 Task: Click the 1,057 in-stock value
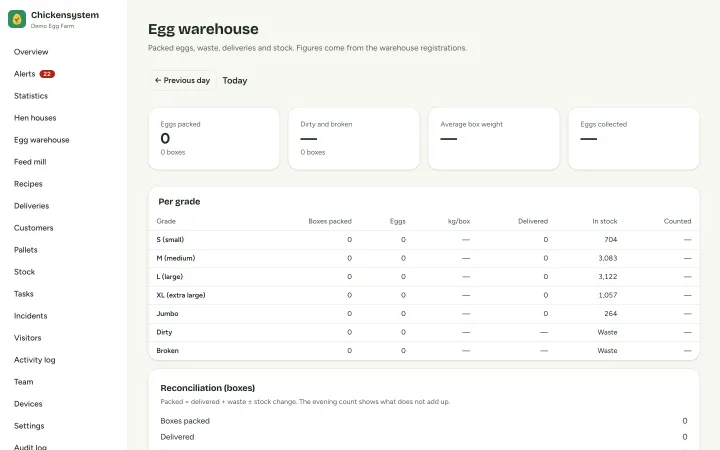[x=608, y=295]
